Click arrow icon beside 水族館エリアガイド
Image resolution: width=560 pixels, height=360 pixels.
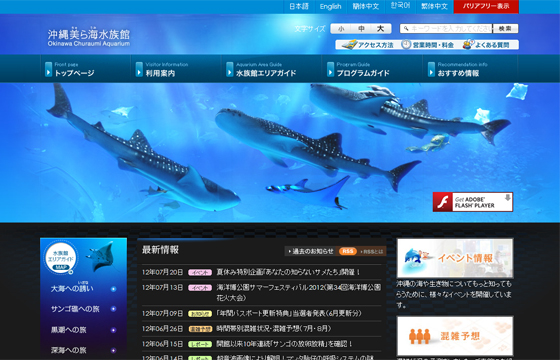(x=230, y=69)
